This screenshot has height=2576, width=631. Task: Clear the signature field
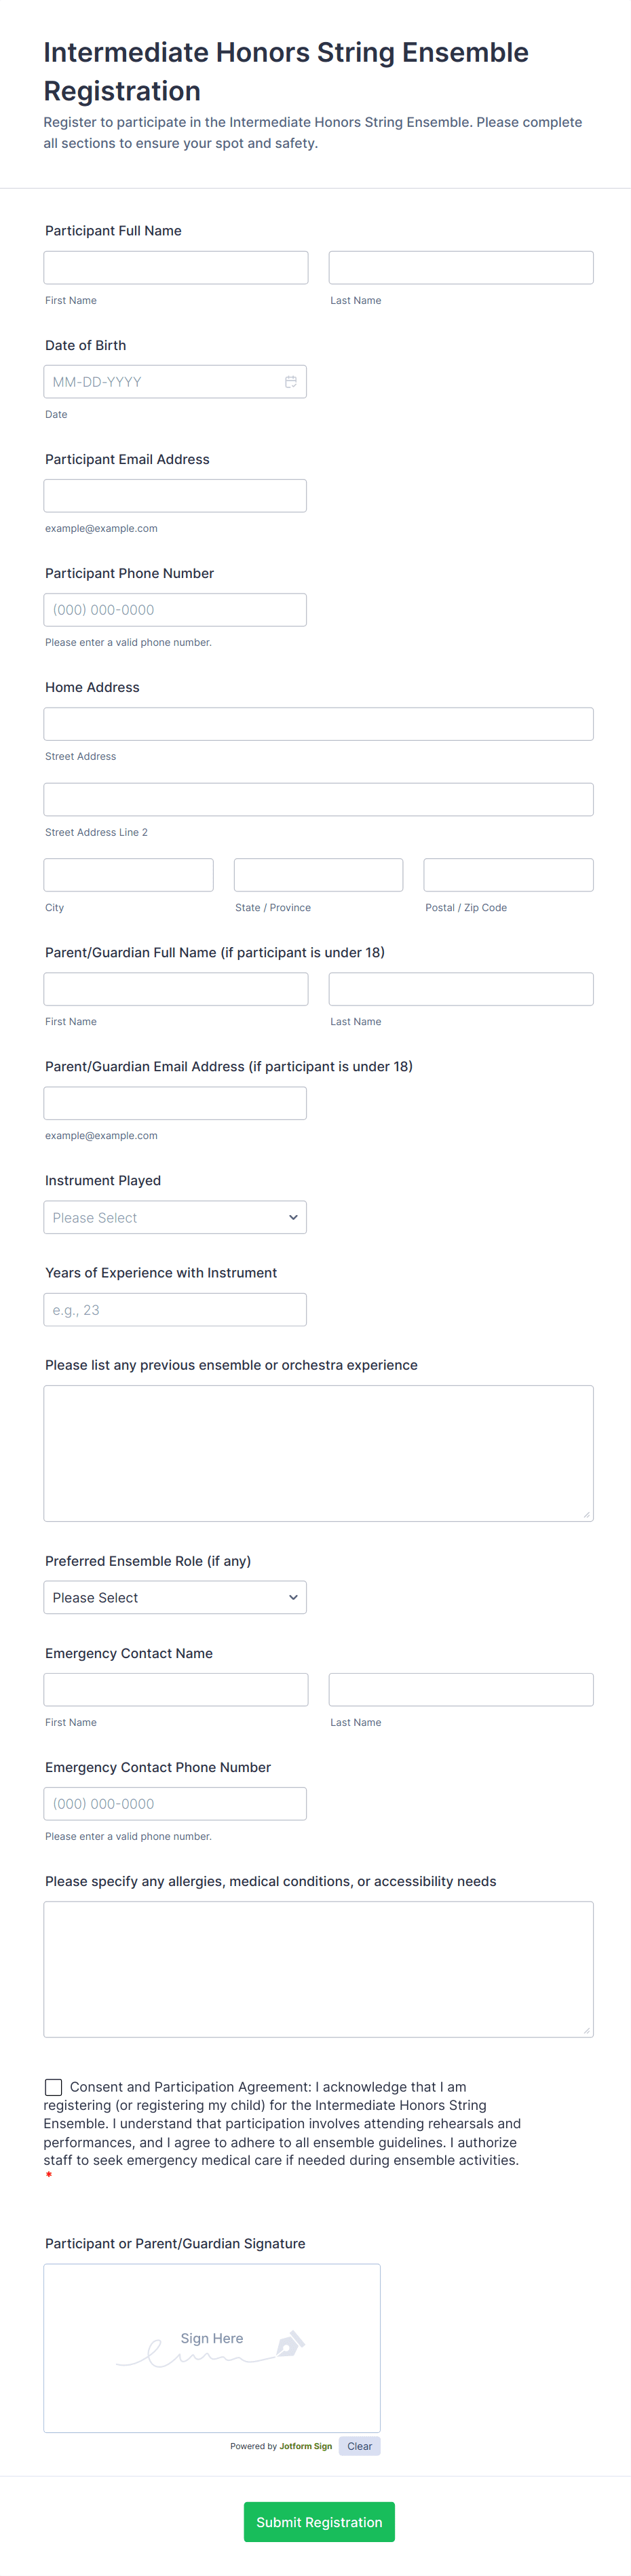359,2445
